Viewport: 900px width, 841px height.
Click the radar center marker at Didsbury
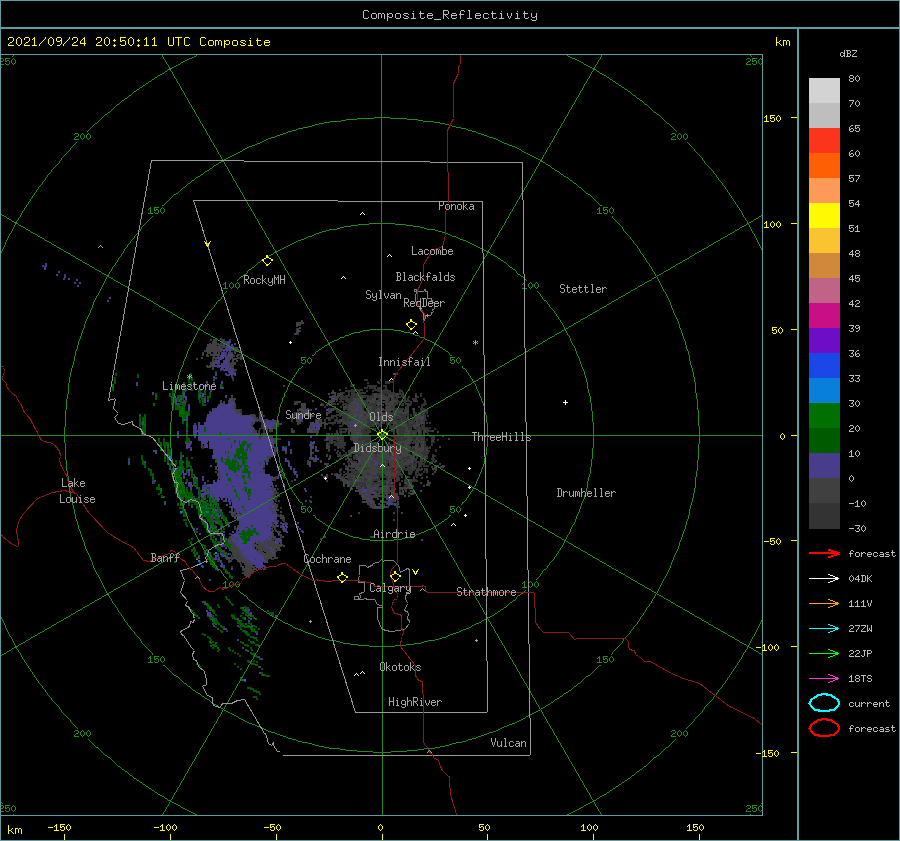tap(382, 435)
